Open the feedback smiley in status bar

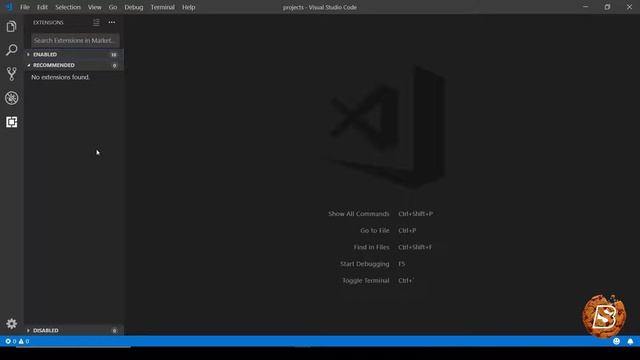[616, 341]
